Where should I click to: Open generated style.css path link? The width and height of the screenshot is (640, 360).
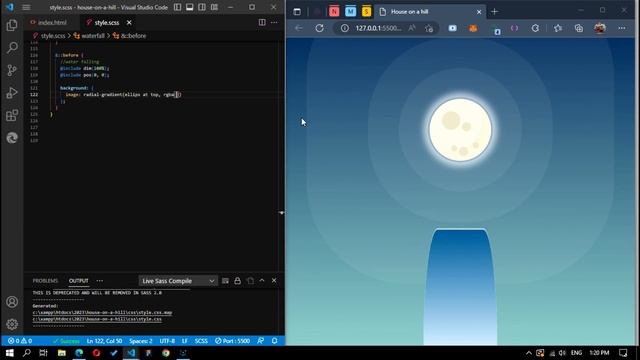point(97,319)
